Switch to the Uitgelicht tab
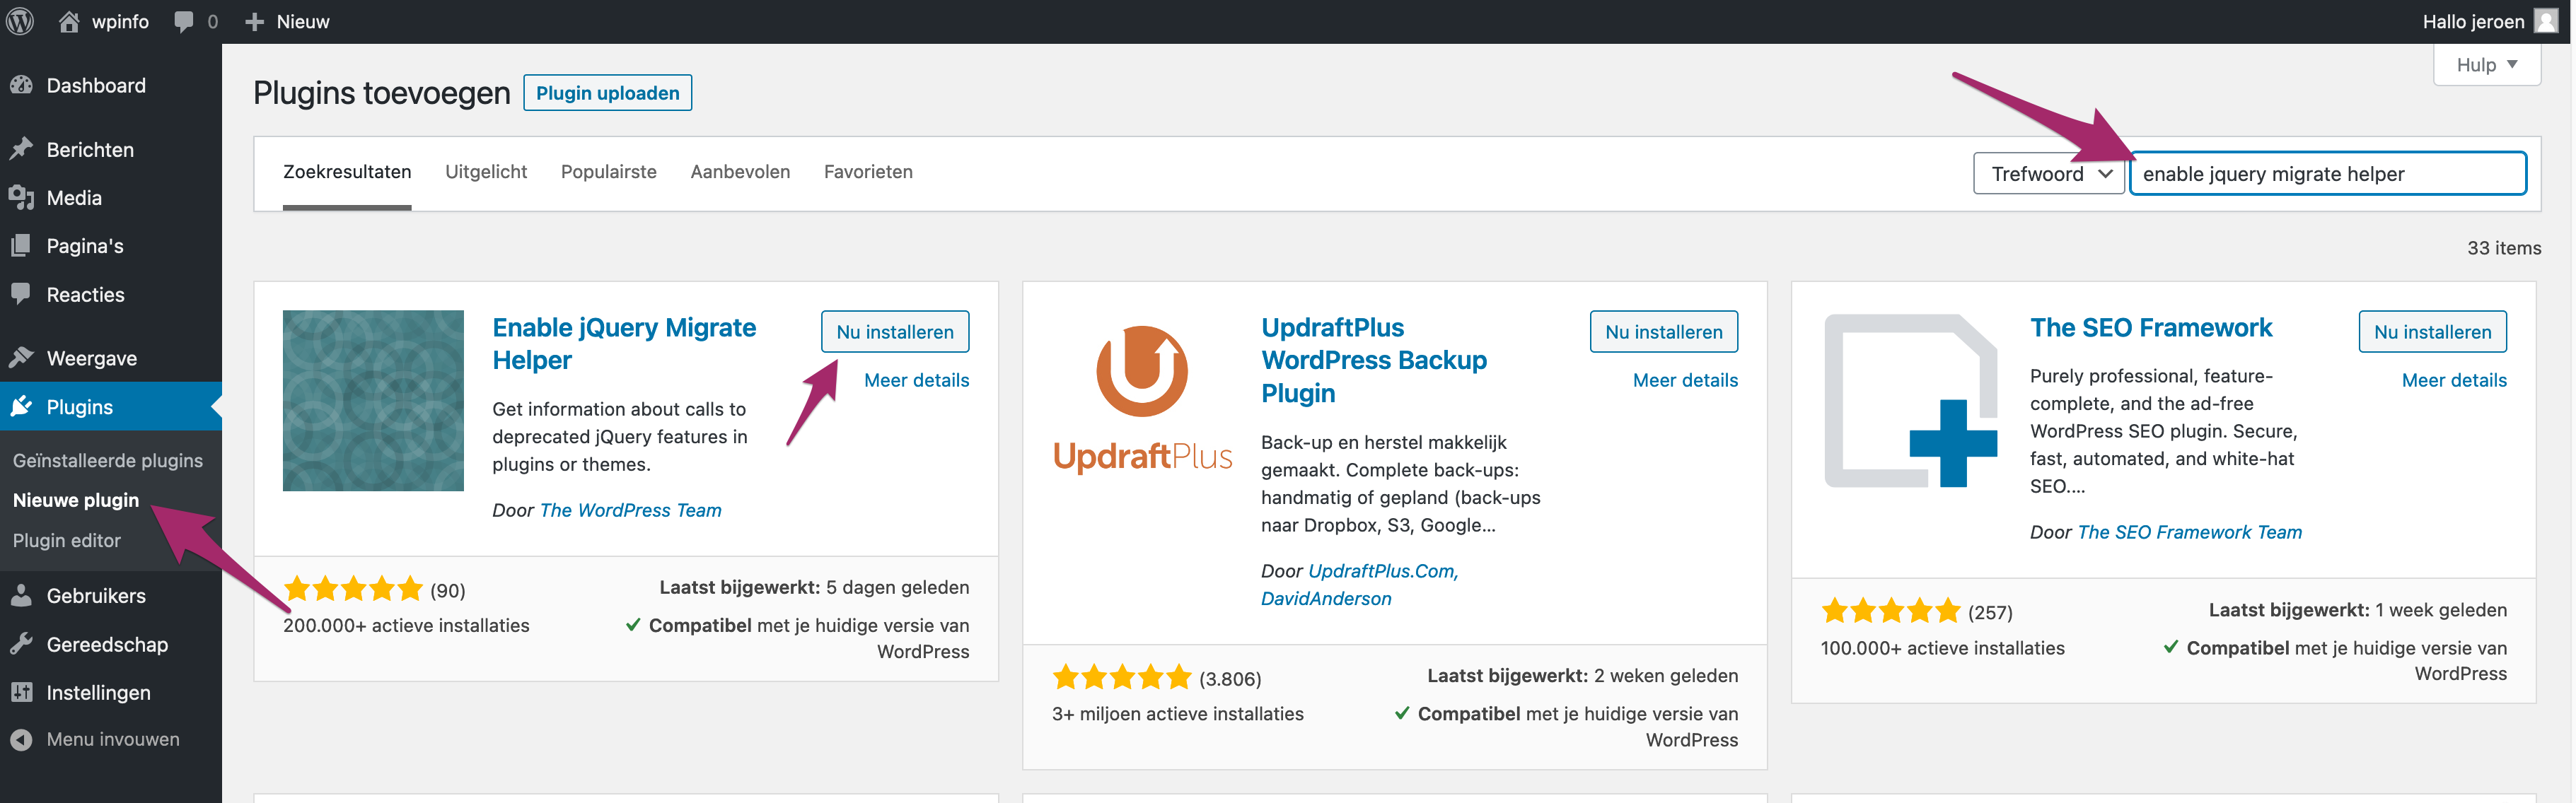This screenshot has height=803, width=2576. [x=486, y=172]
